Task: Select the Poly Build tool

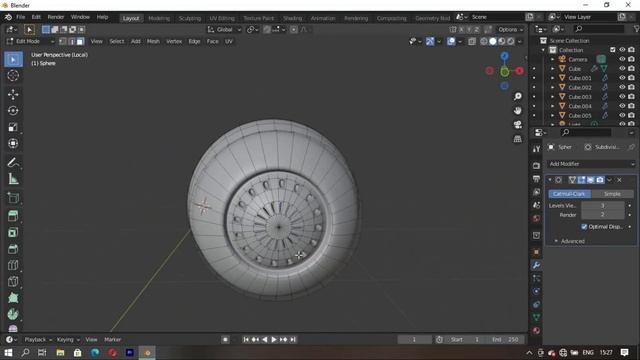Action: point(13,298)
